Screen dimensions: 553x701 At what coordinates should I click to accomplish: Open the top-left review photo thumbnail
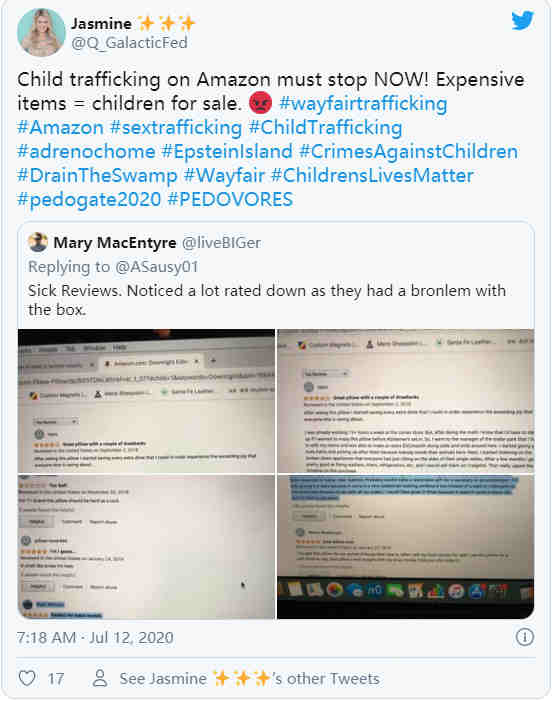click(x=146, y=401)
